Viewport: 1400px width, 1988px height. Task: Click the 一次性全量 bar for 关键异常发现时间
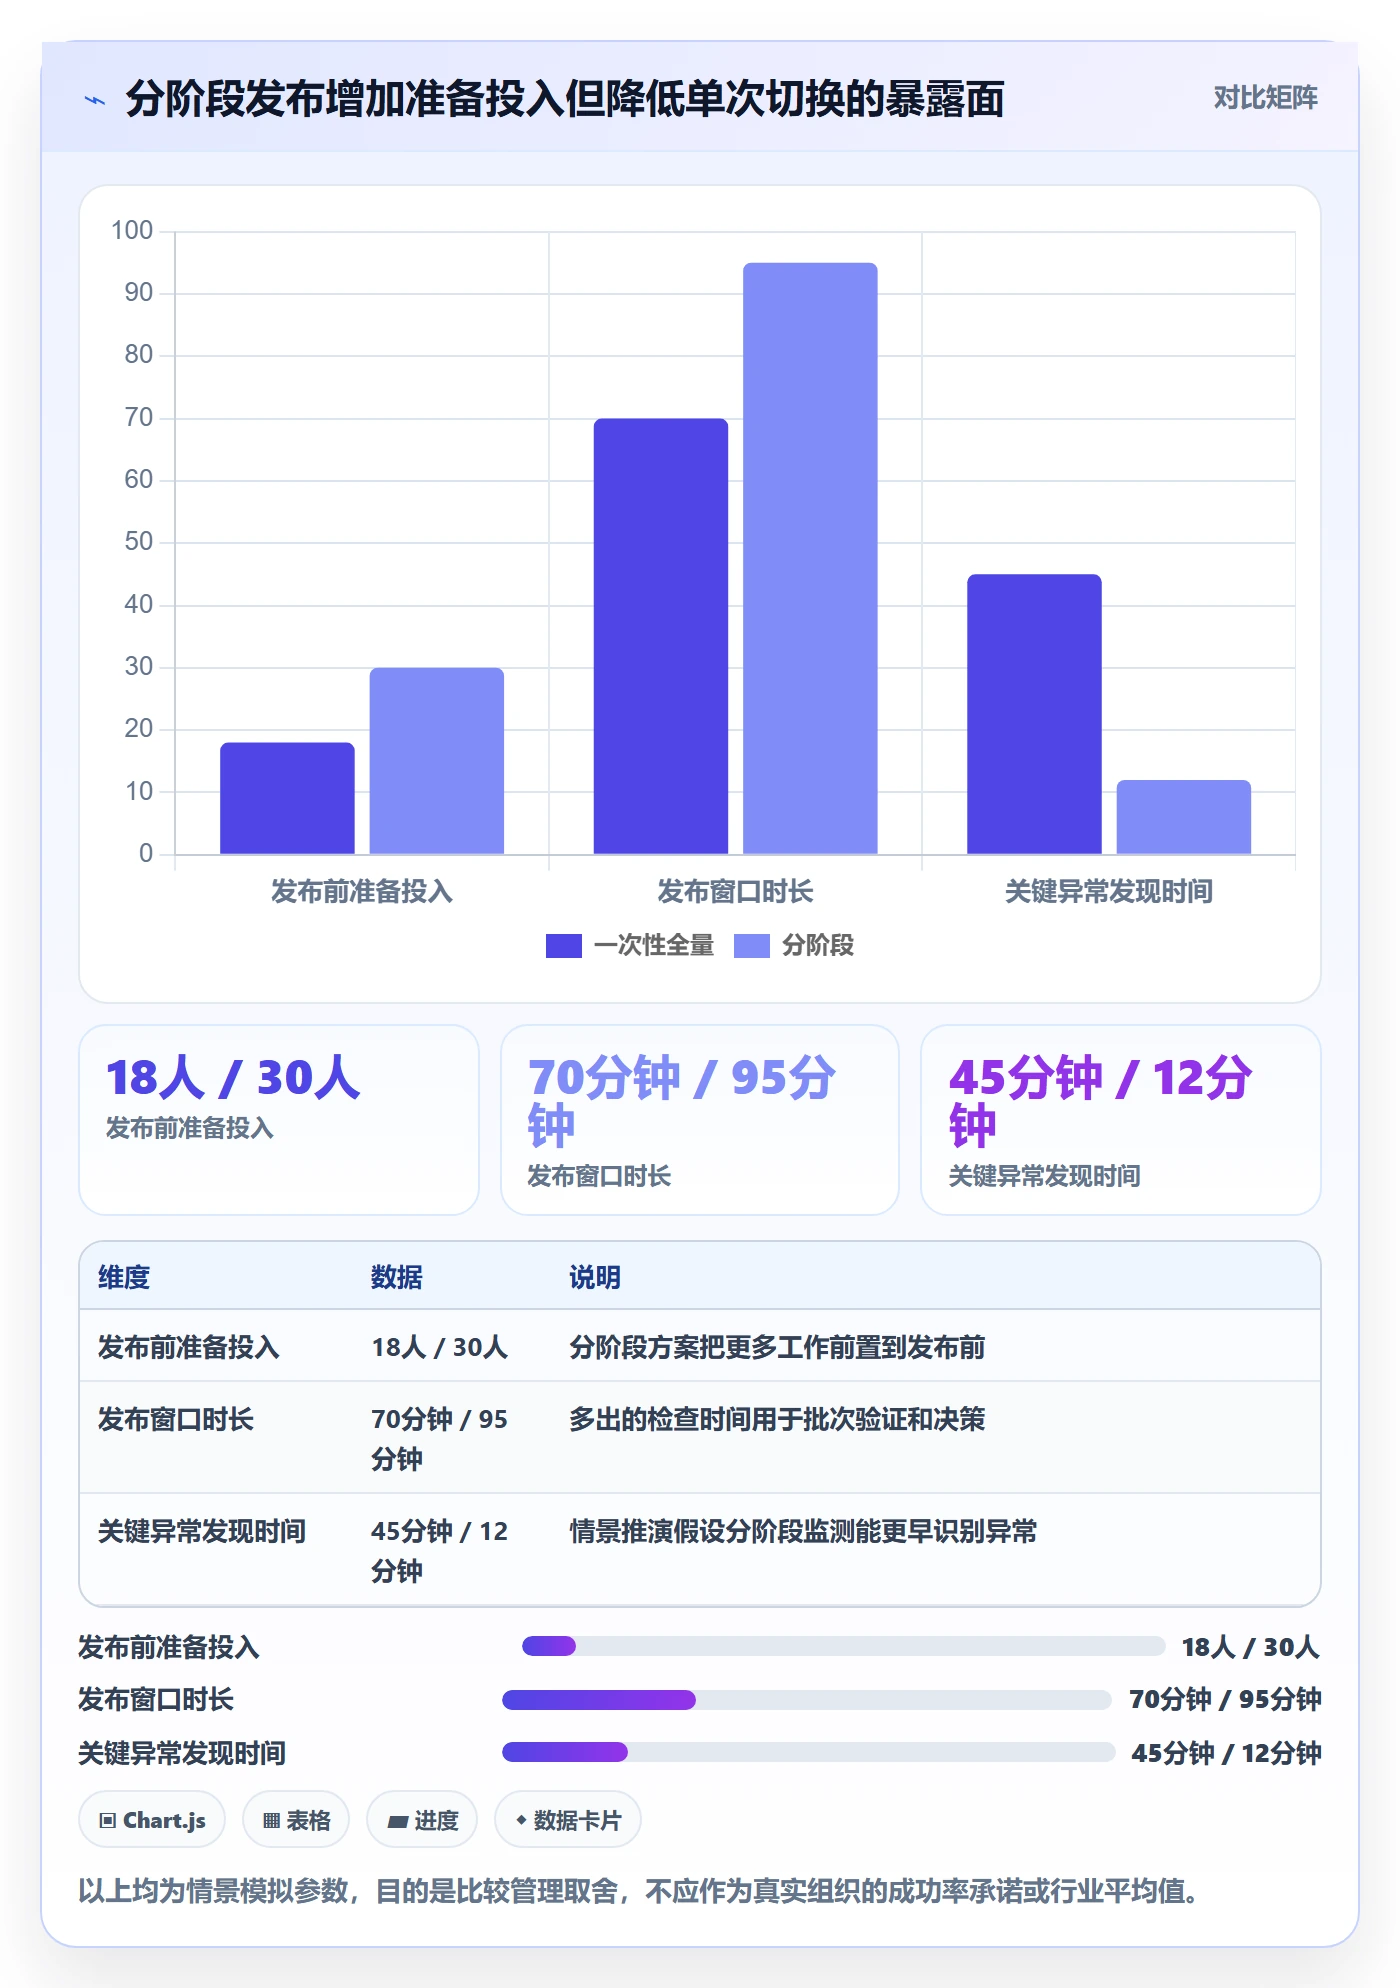point(1034,714)
